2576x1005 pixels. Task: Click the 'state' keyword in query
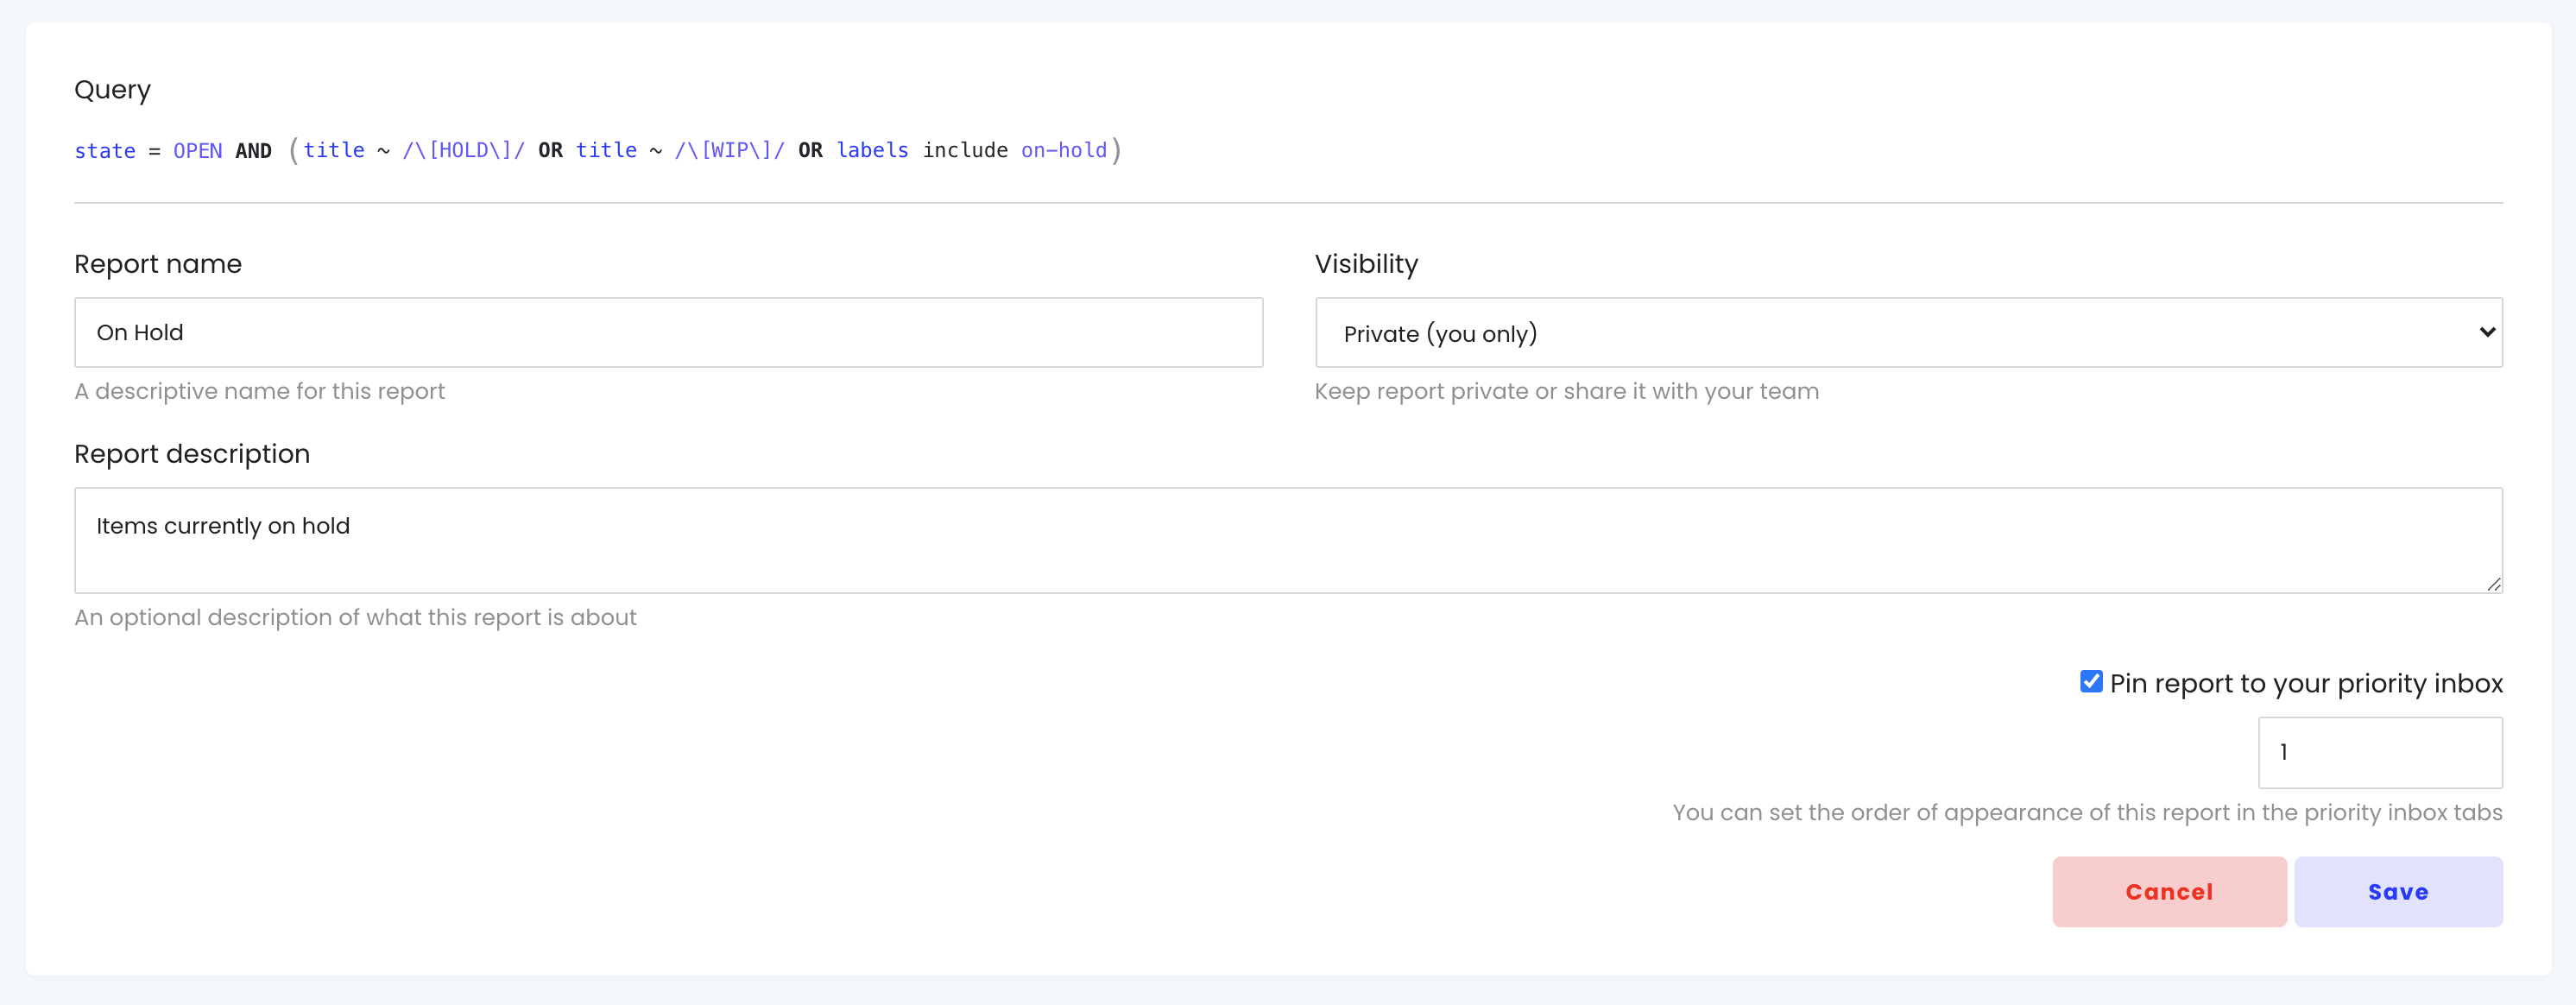pos(105,151)
